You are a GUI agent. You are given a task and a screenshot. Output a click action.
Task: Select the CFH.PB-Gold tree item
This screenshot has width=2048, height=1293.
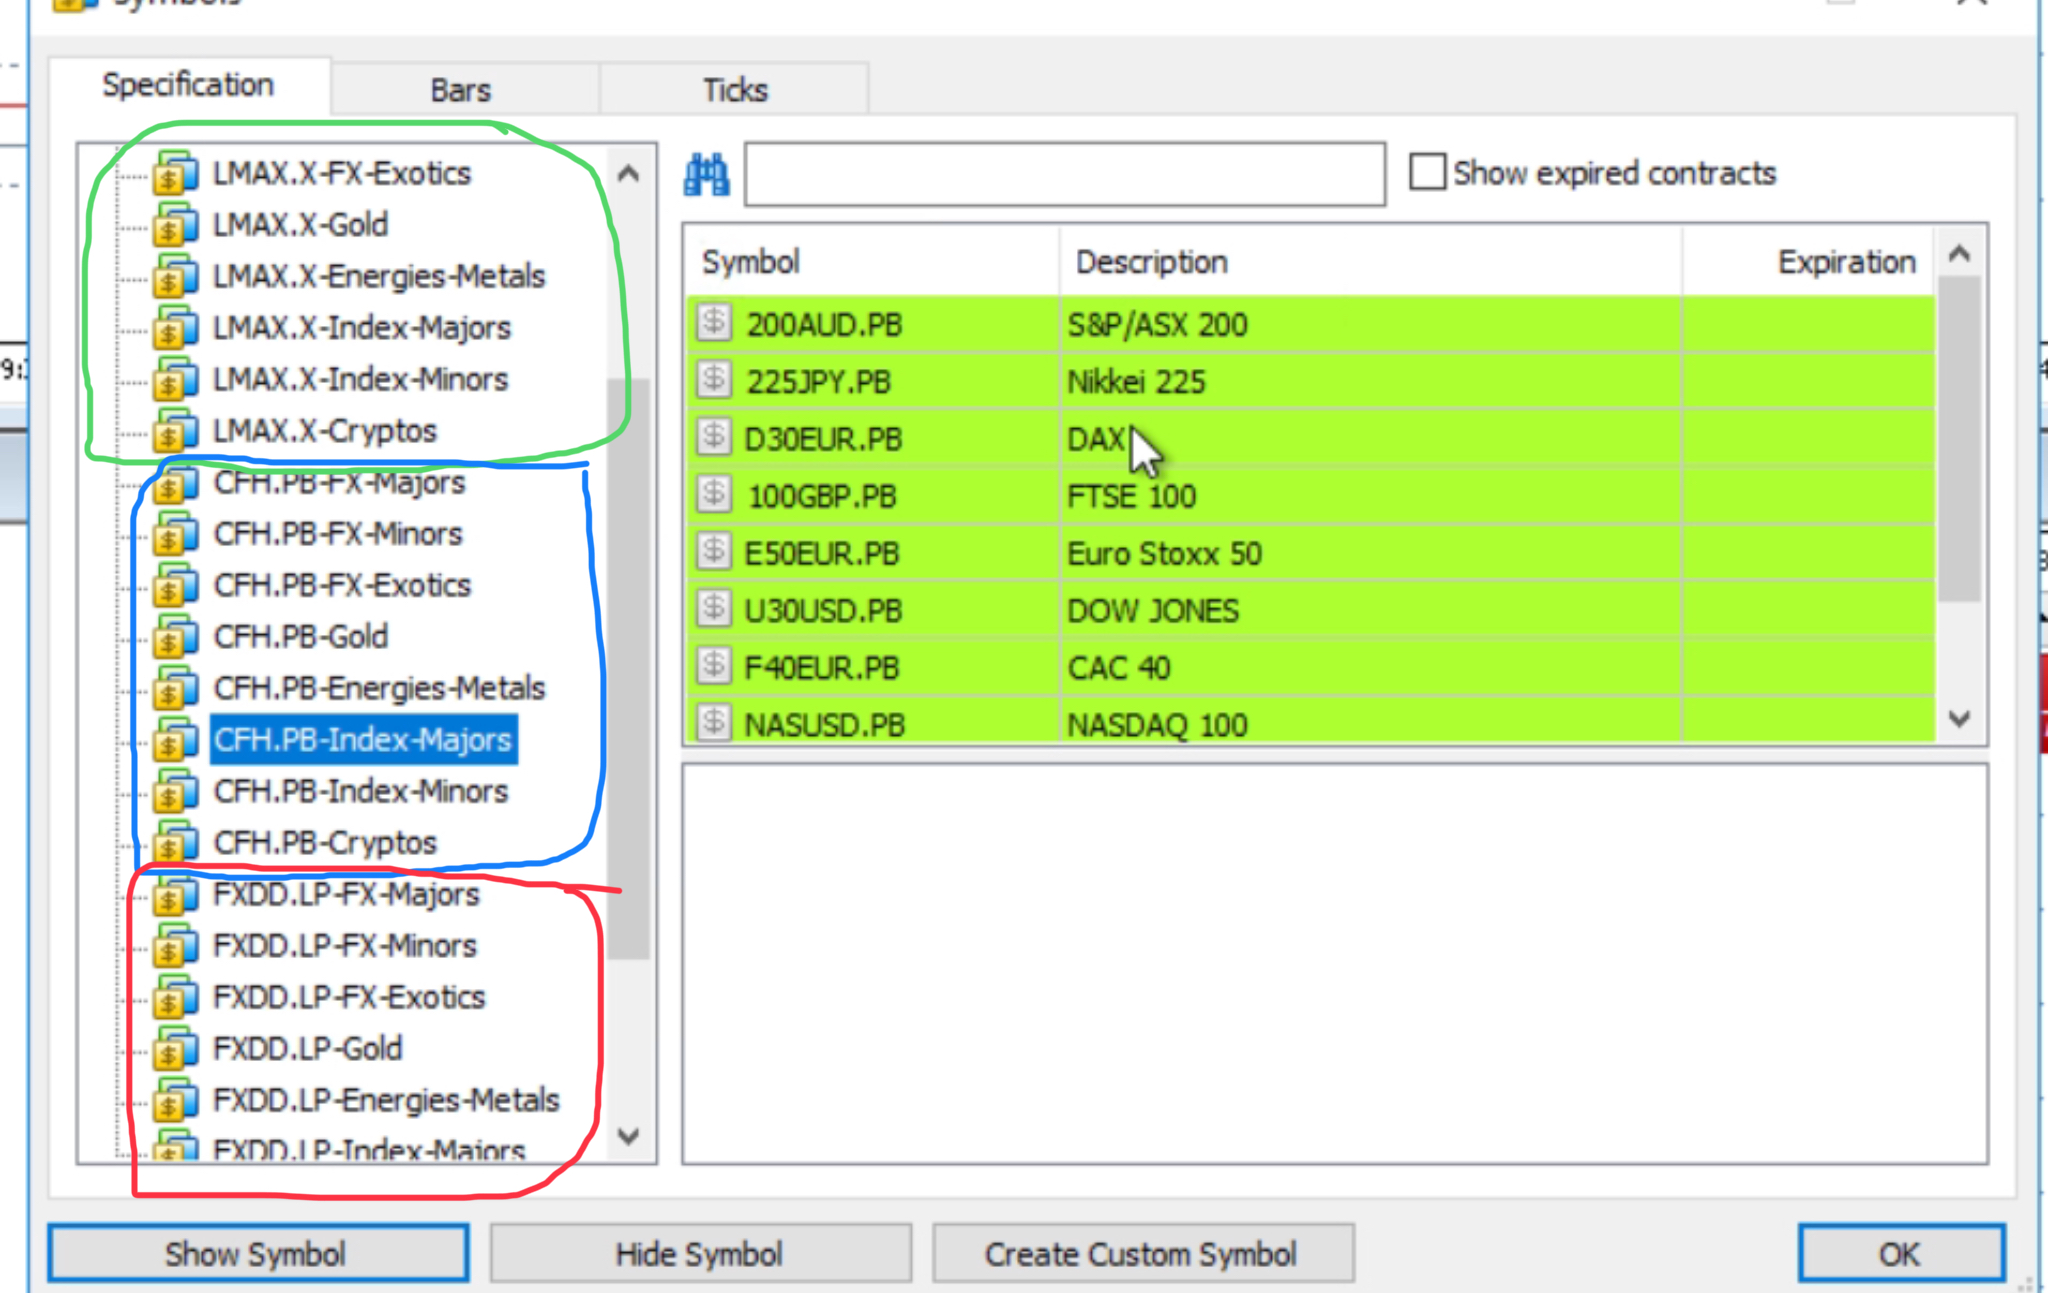pyautogui.click(x=301, y=637)
